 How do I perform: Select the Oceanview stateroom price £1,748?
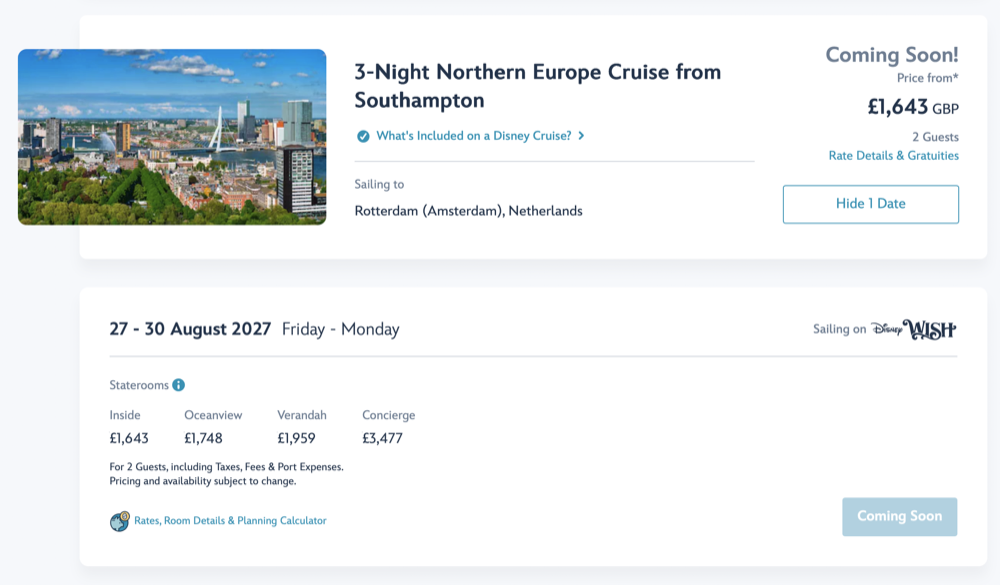click(203, 438)
